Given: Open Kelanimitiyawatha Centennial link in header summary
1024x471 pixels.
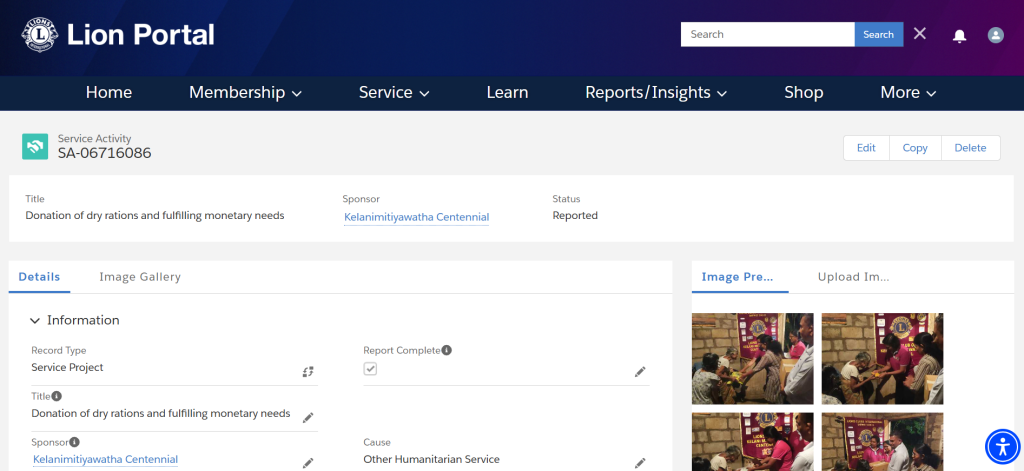Looking at the screenshot, I should tap(417, 217).
